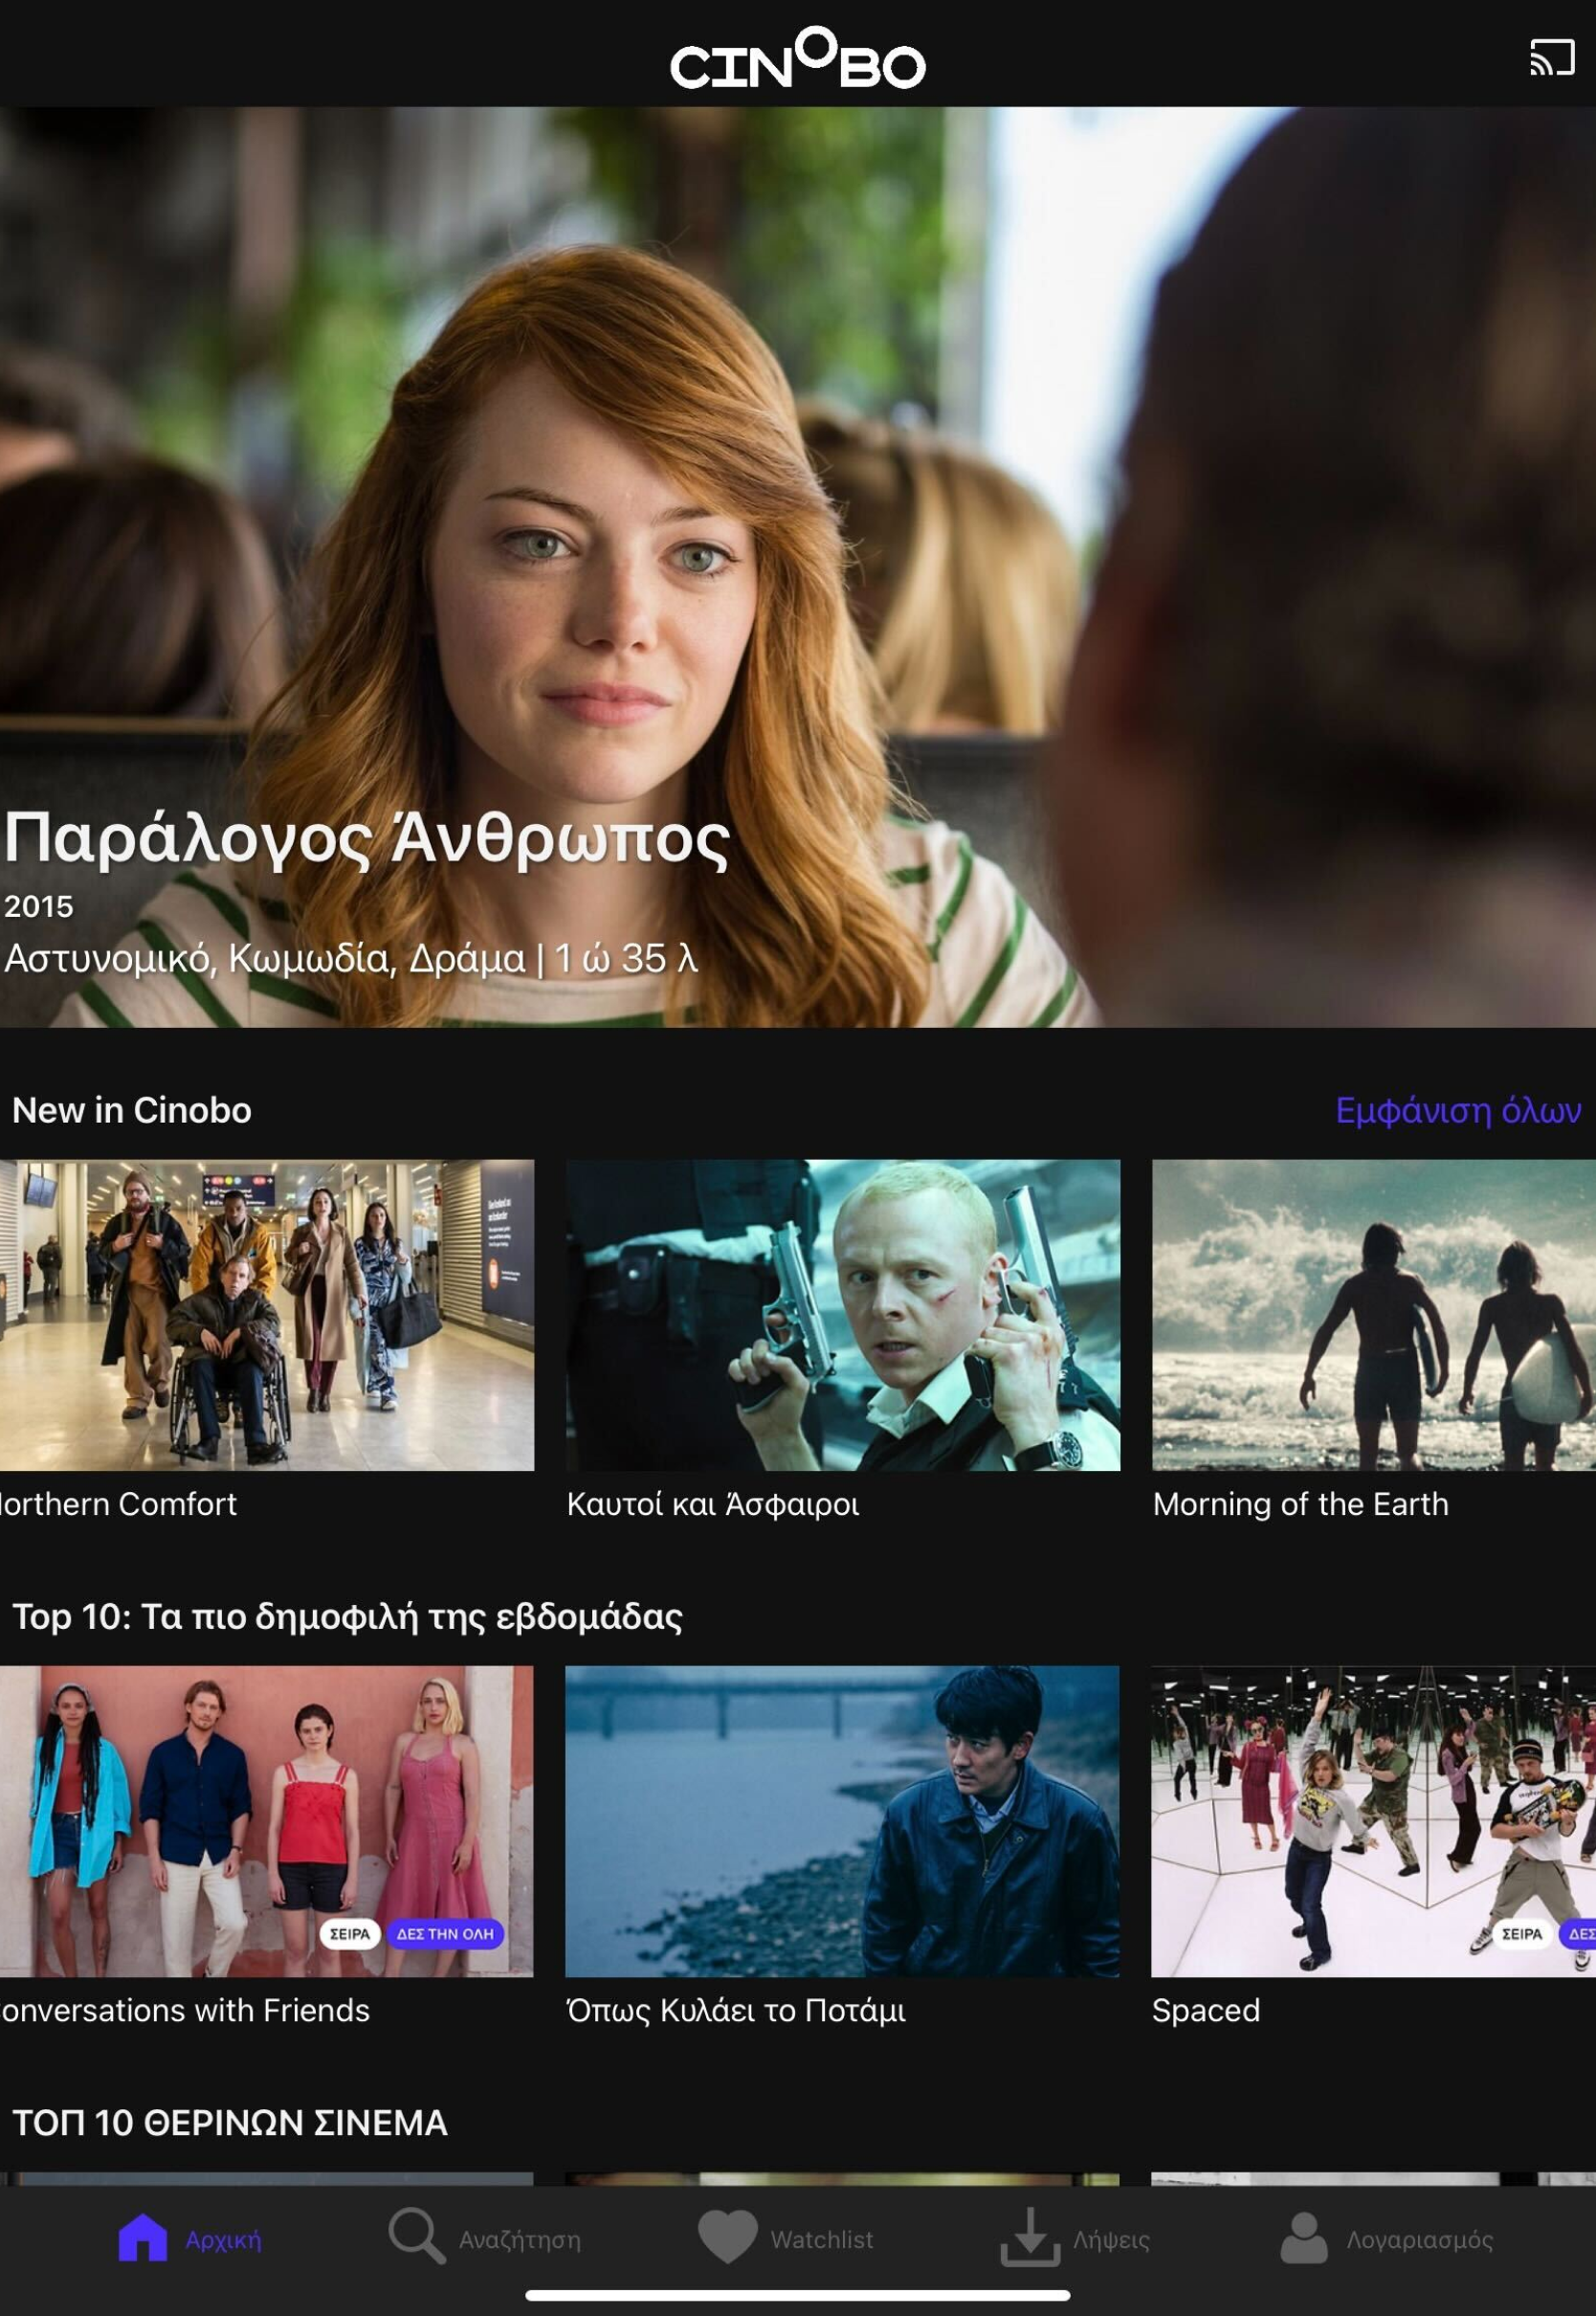Click the Conversations with Friends title text

coord(185,2010)
